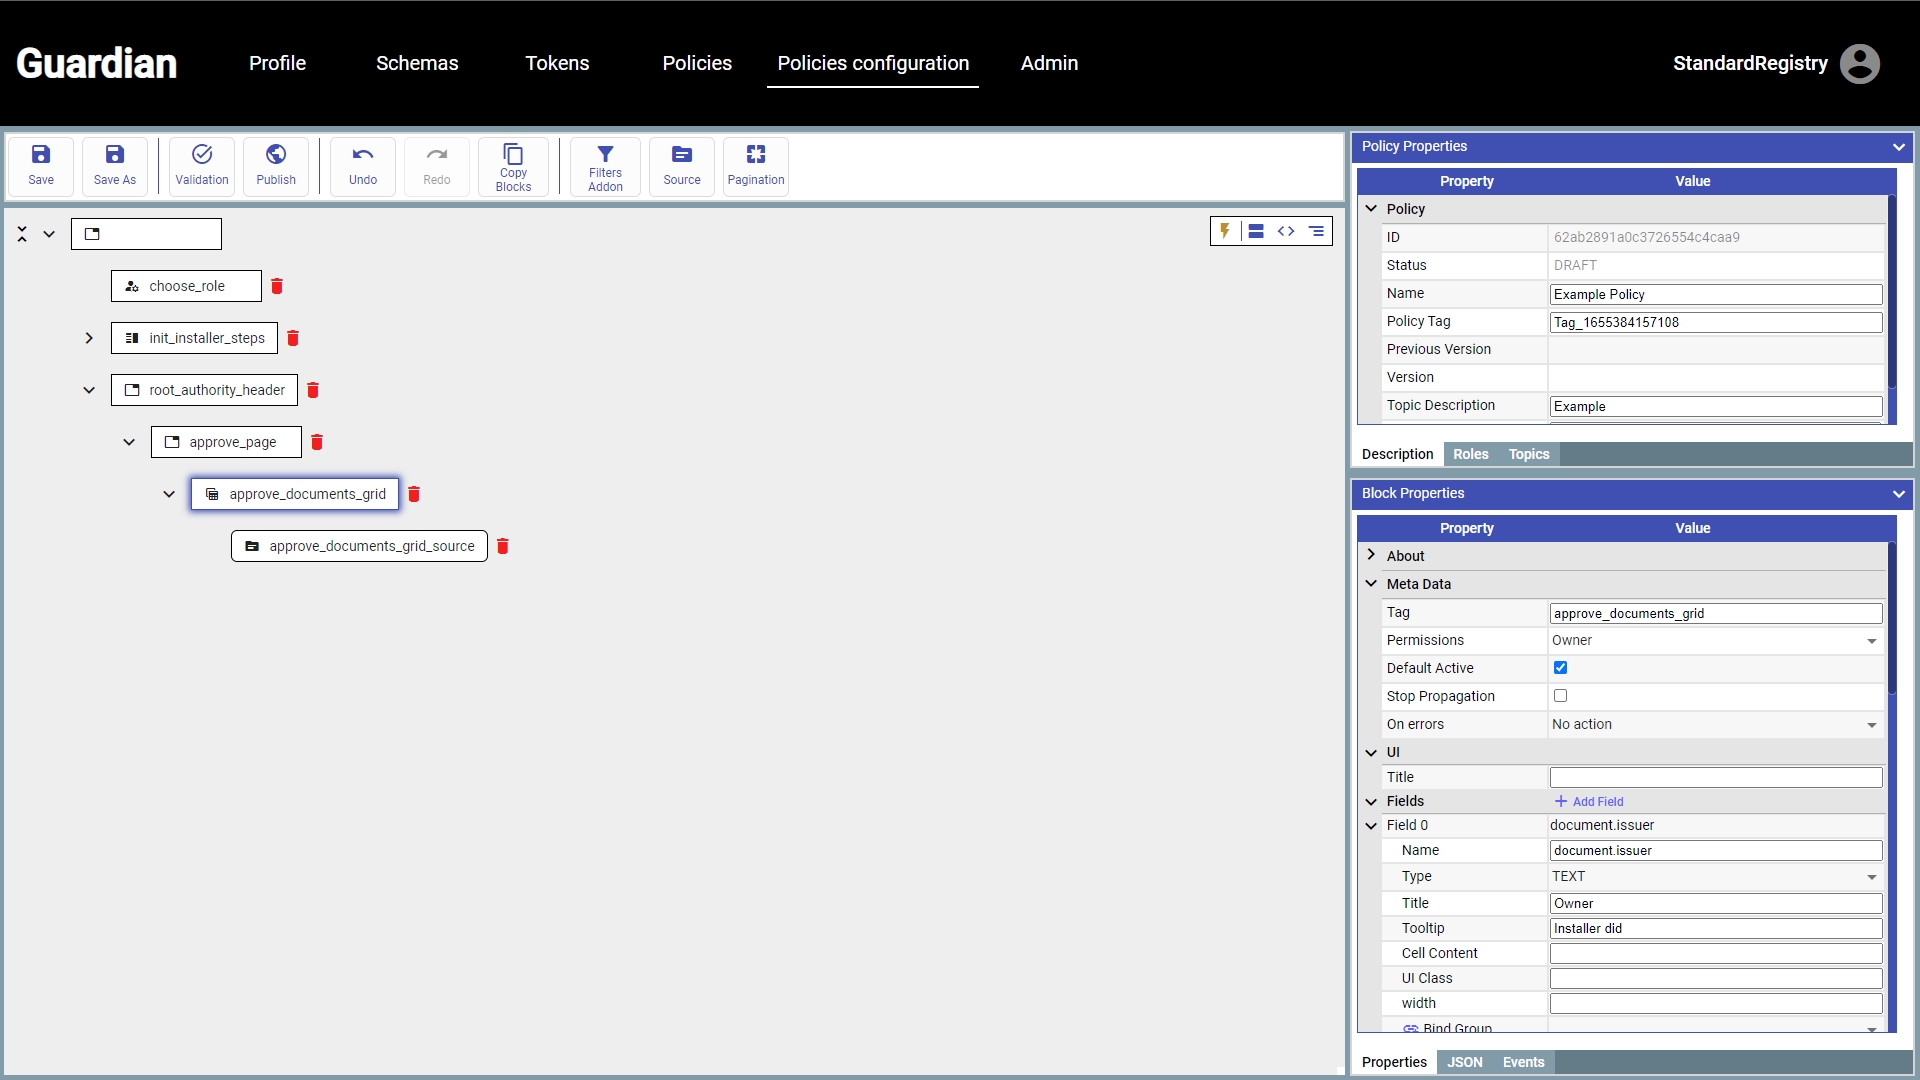Click the Add Field link
Screen dimensions: 1920x1080
1589,802
